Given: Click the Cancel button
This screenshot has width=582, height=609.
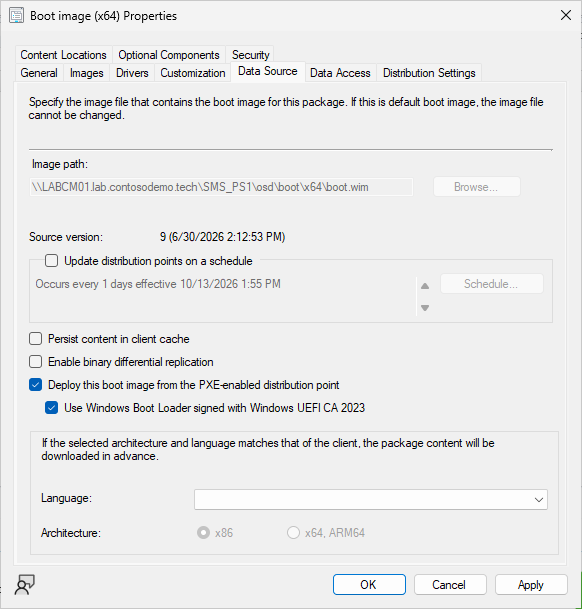Looking at the screenshot, I should point(450,585).
